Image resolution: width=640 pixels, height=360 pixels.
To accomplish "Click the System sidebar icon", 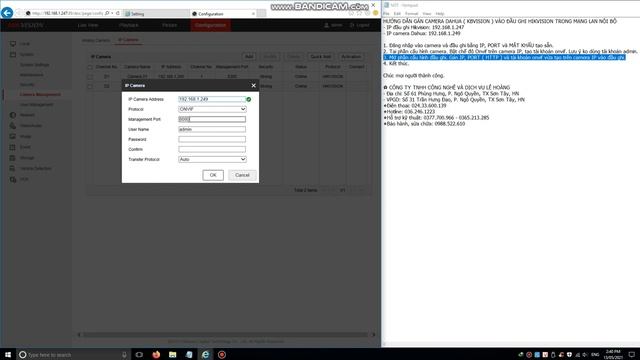I will tap(13, 54).
